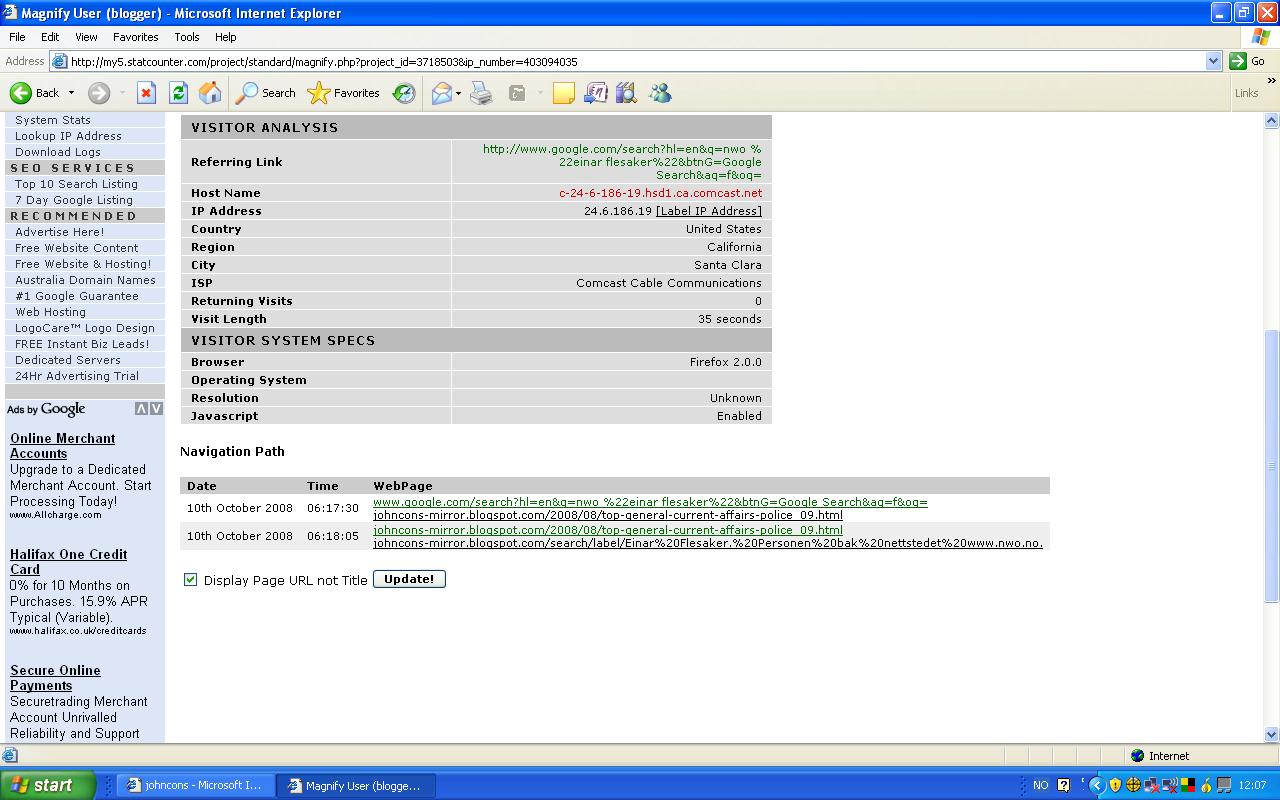
Task: Click the Mail envelope toolbar icon
Action: 441,93
